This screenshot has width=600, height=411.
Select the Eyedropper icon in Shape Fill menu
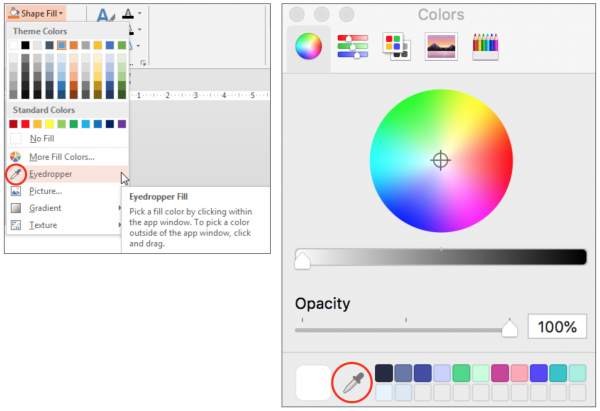16,175
